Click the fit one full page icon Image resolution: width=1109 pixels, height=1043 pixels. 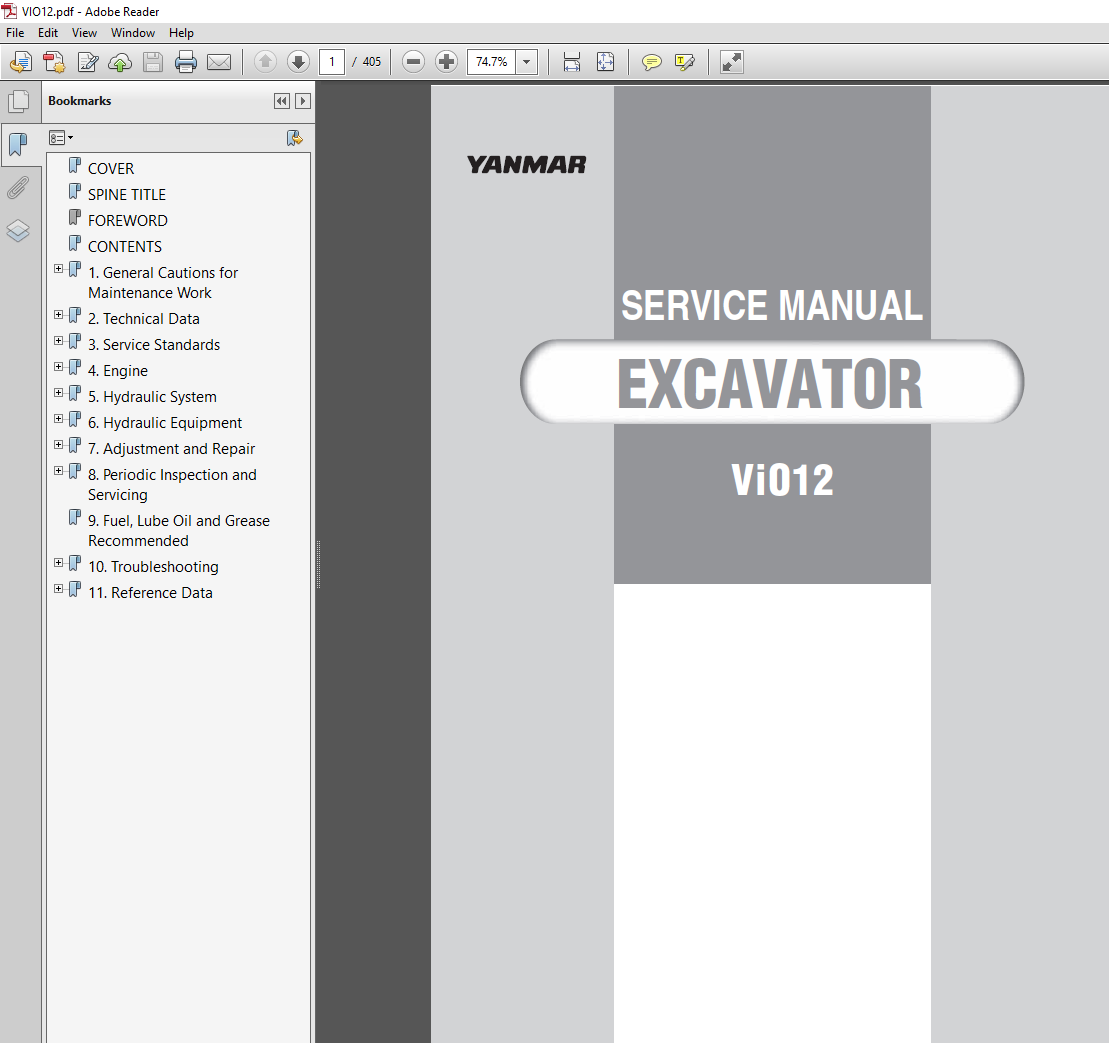coord(605,62)
